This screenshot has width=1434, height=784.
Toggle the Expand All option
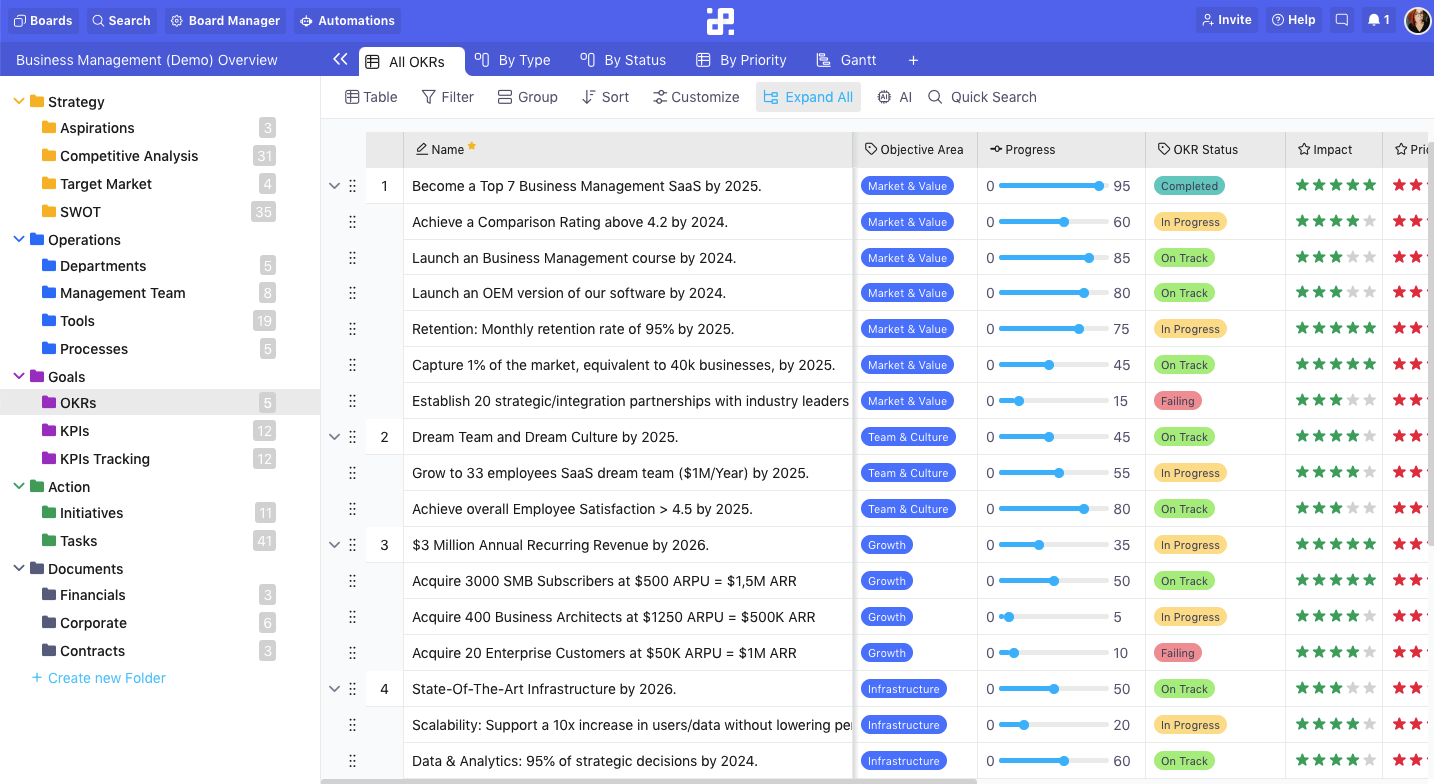pyautogui.click(x=807, y=97)
